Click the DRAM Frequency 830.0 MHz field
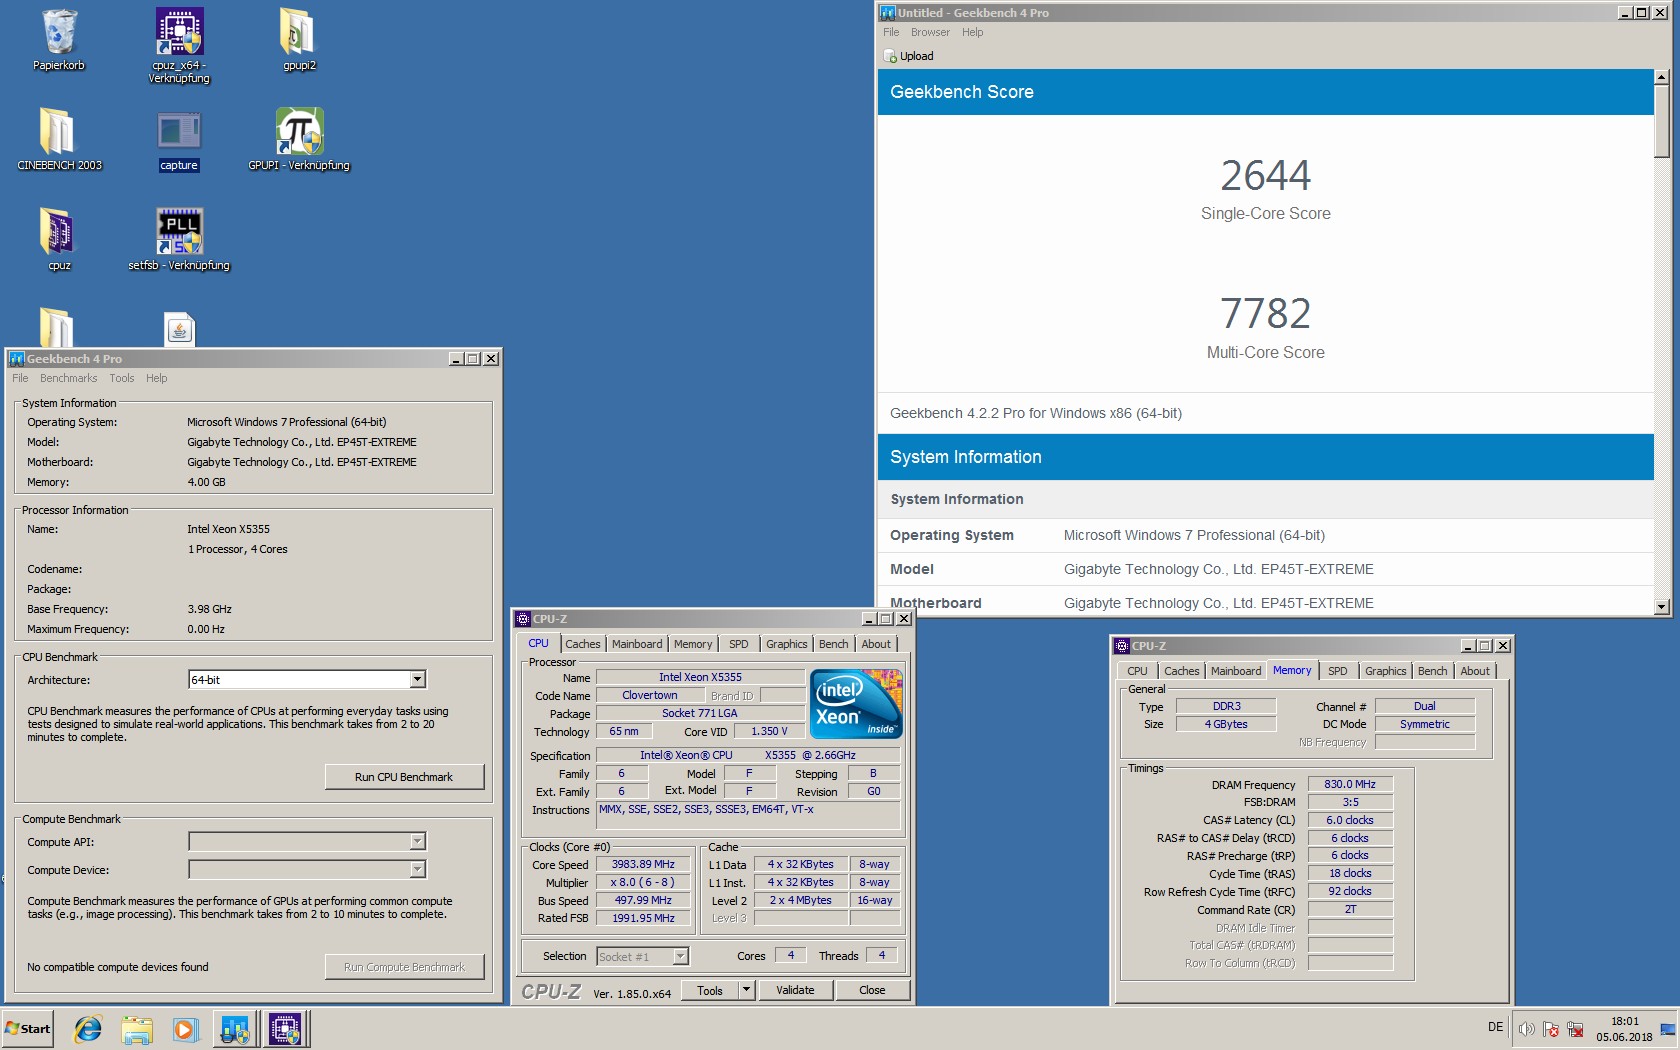Viewport: 1680px width, 1050px height. pos(1350,785)
